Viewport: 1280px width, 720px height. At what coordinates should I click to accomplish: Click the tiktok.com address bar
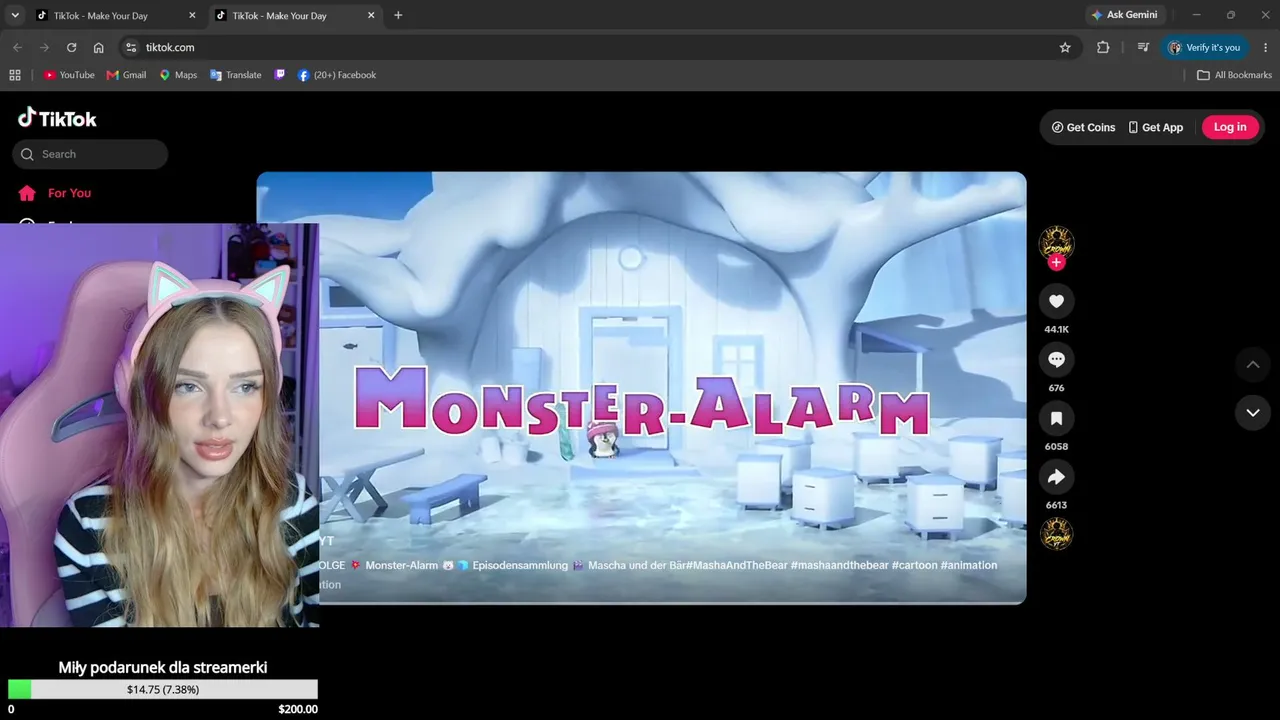600,47
